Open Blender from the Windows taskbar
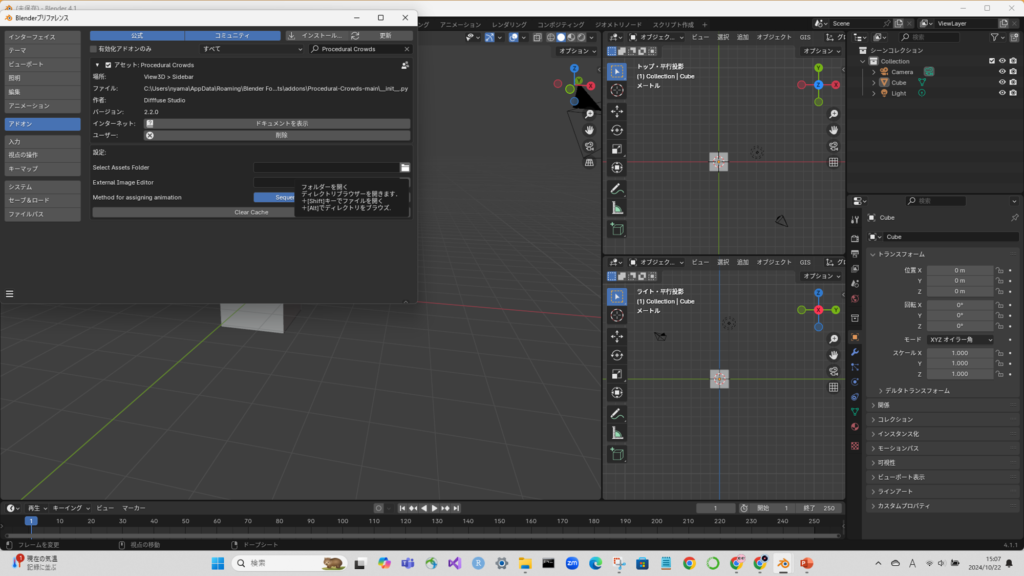This screenshot has height=576, width=1024. (x=783, y=563)
